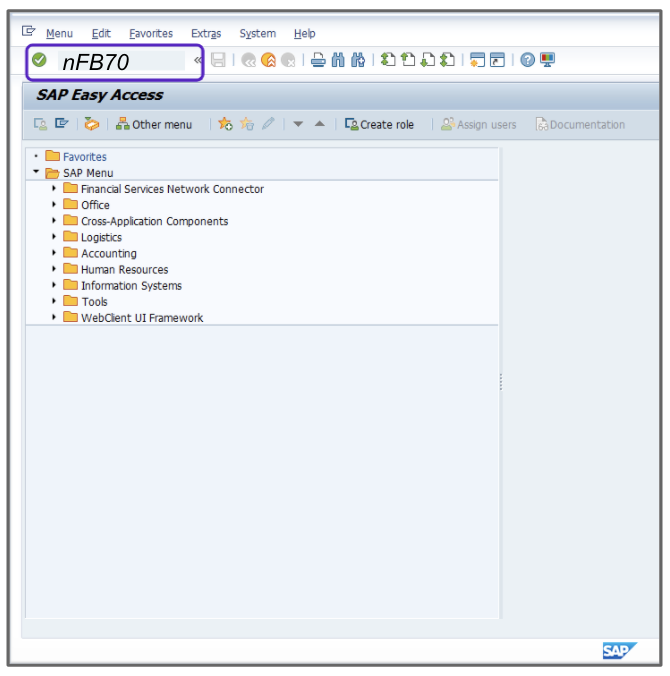
Task: Open the System menu
Action: [x=257, y=33]
